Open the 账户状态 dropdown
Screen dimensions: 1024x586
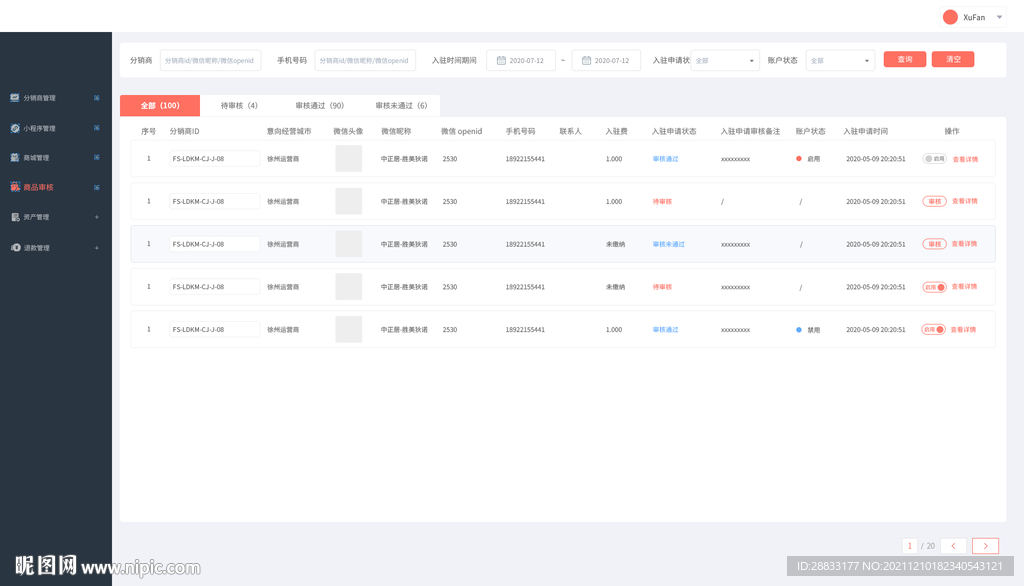pyautogui.click(x=840, y=61)
